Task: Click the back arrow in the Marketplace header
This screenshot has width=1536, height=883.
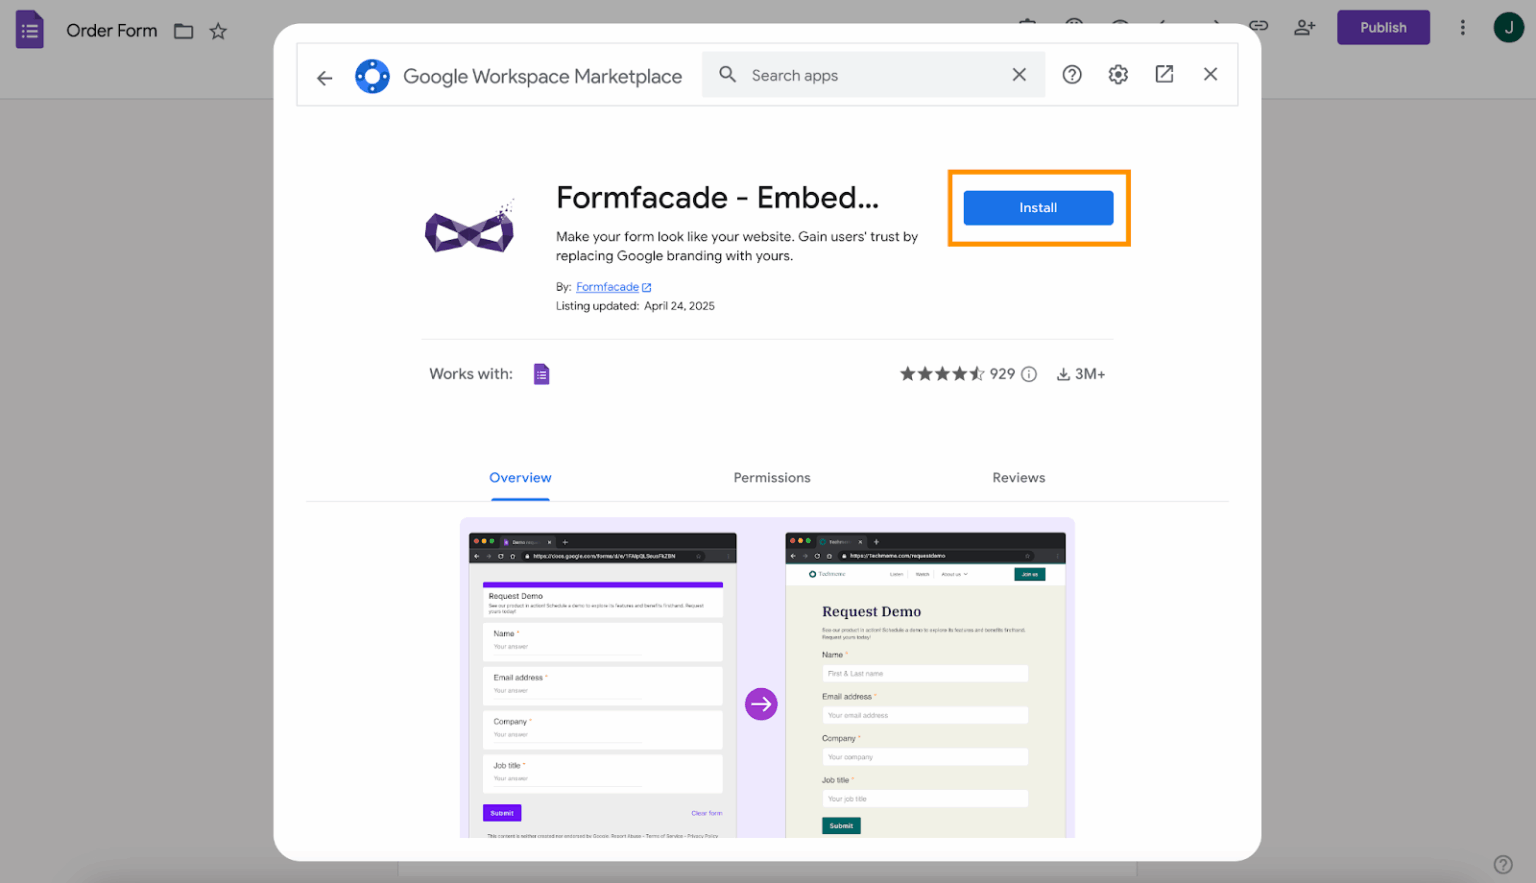Action: click(324, 76)
